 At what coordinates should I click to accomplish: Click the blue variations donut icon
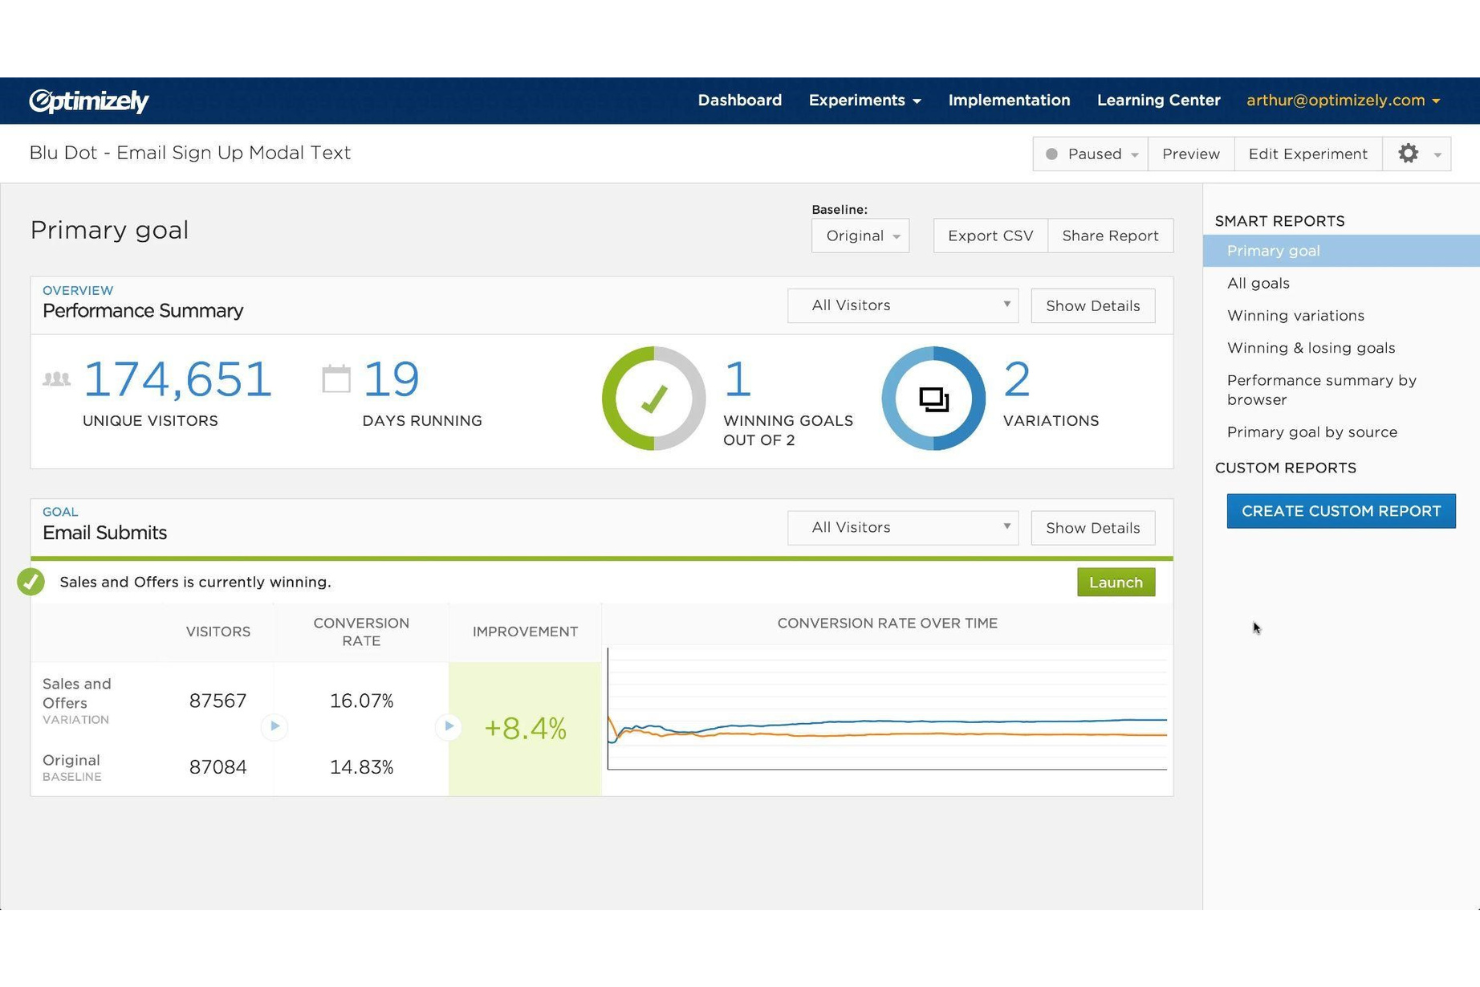point(933,398)
